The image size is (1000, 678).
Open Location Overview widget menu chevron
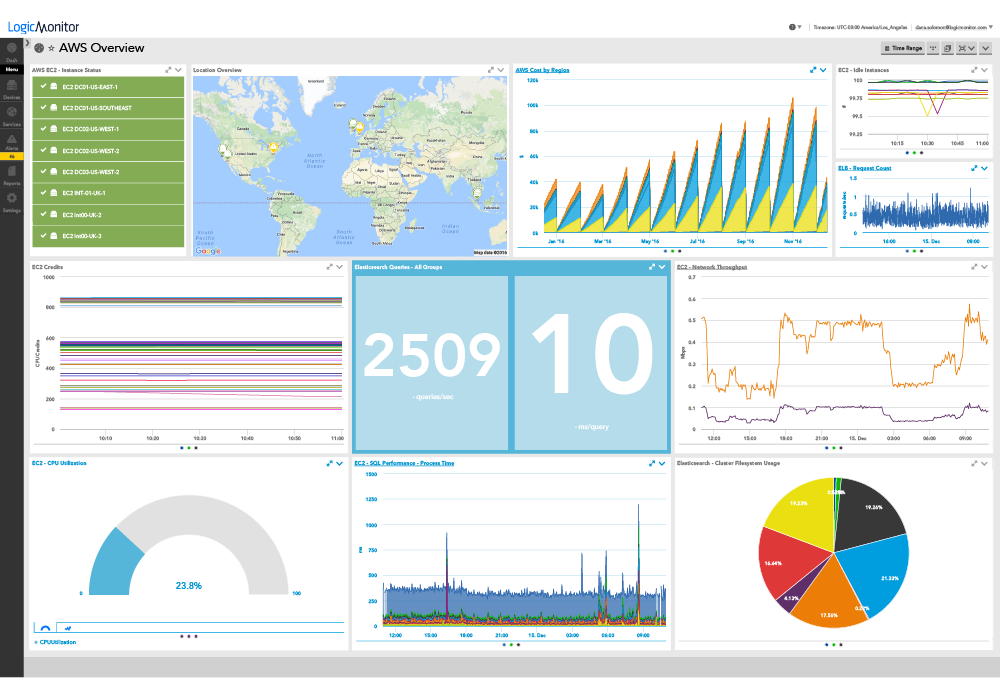(501, 70)
